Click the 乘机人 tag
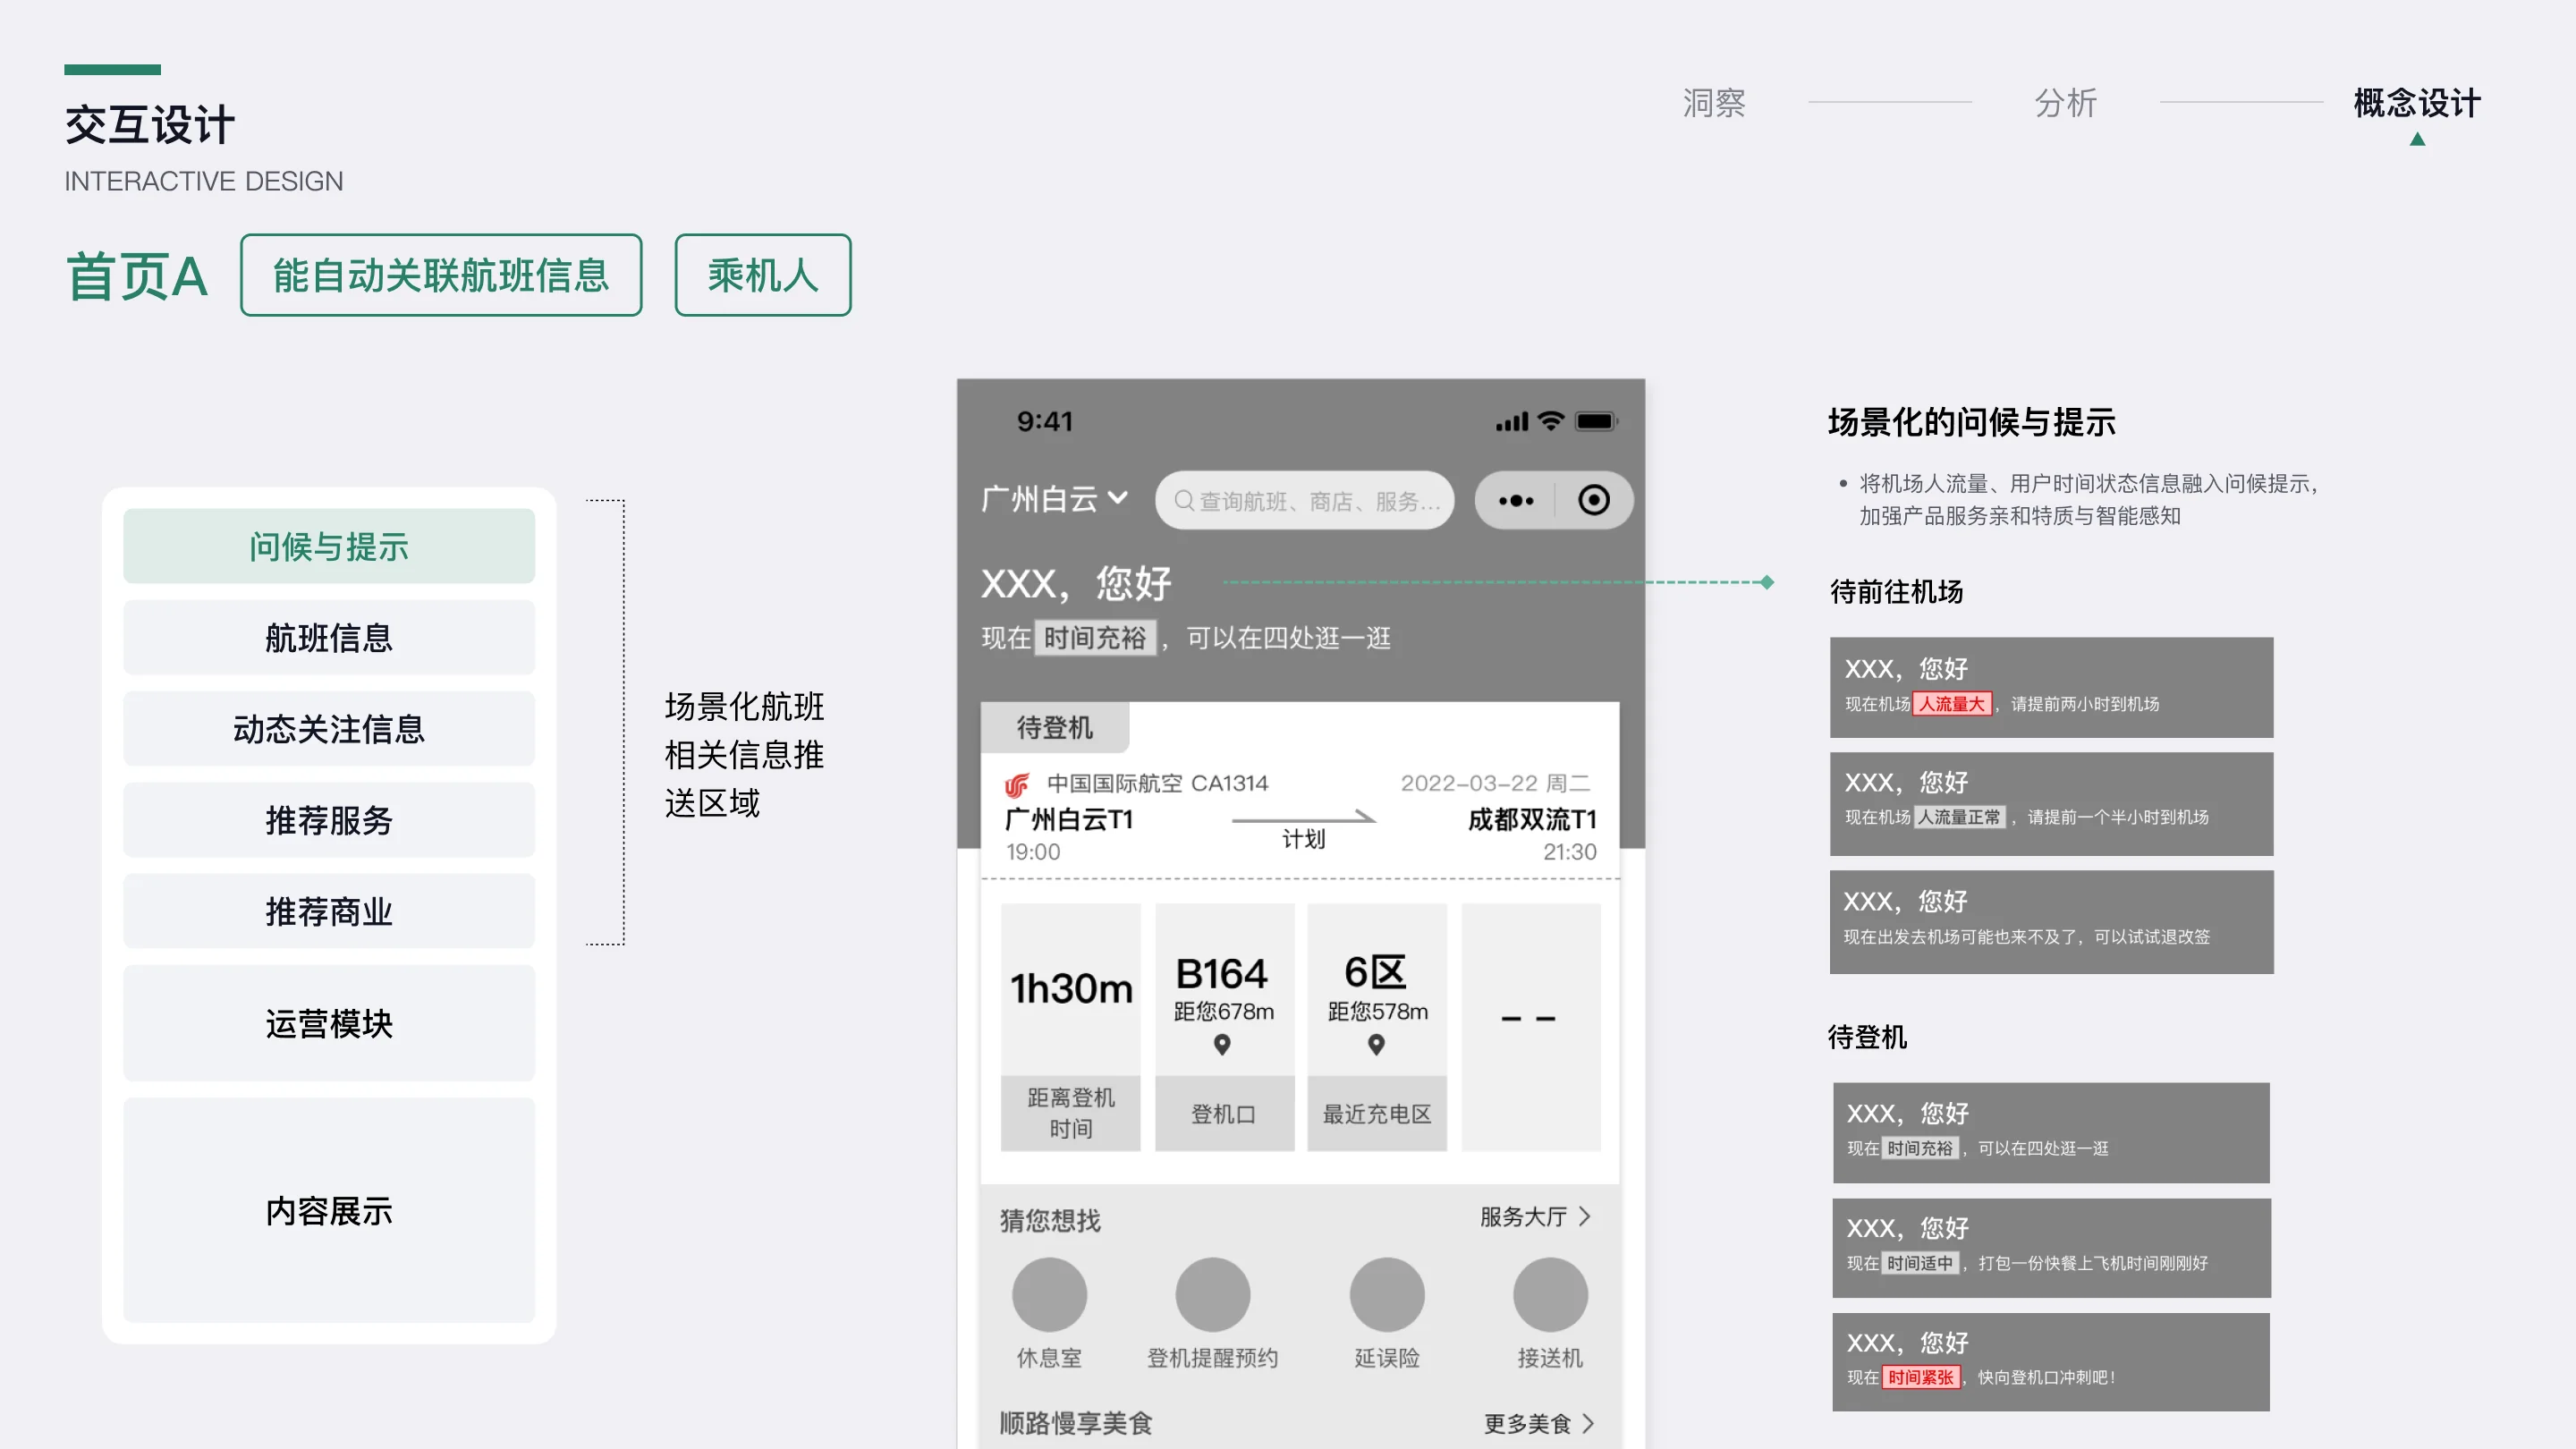This screenshot has height=1449, width=2576. 763,275
